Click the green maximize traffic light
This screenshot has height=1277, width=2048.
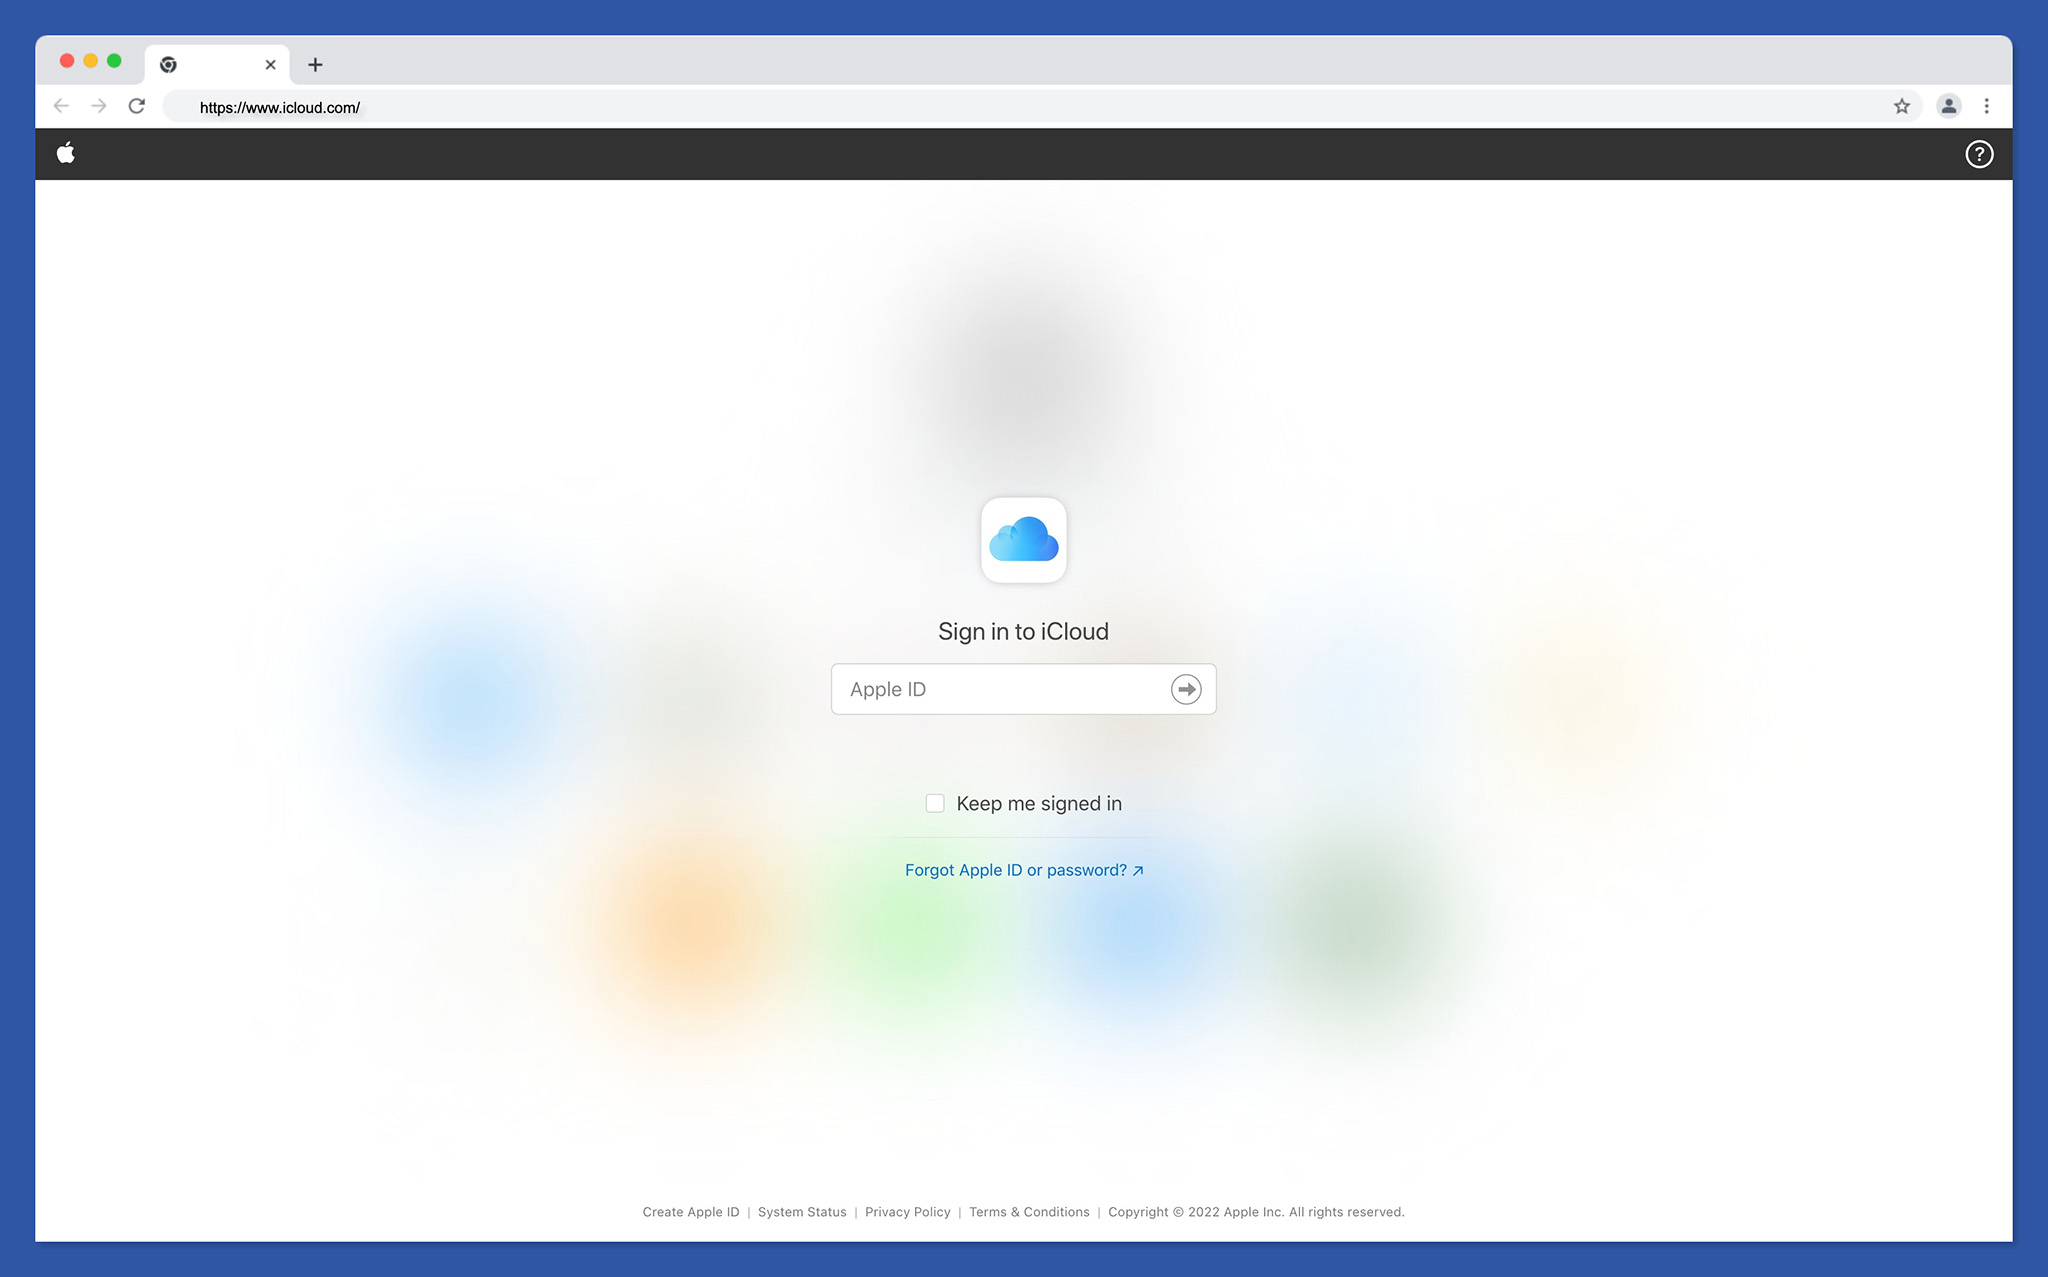[114, 60]
